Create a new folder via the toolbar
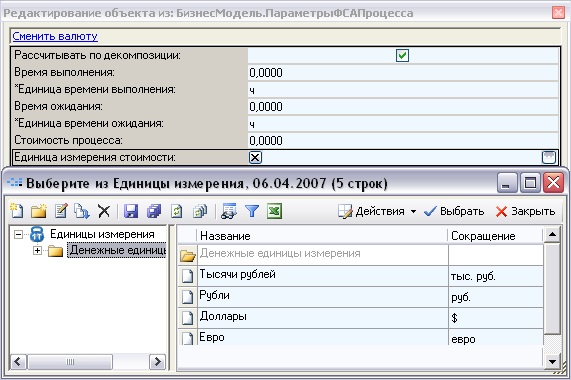Viewport: 571px width, 380px height. [39, 211]
